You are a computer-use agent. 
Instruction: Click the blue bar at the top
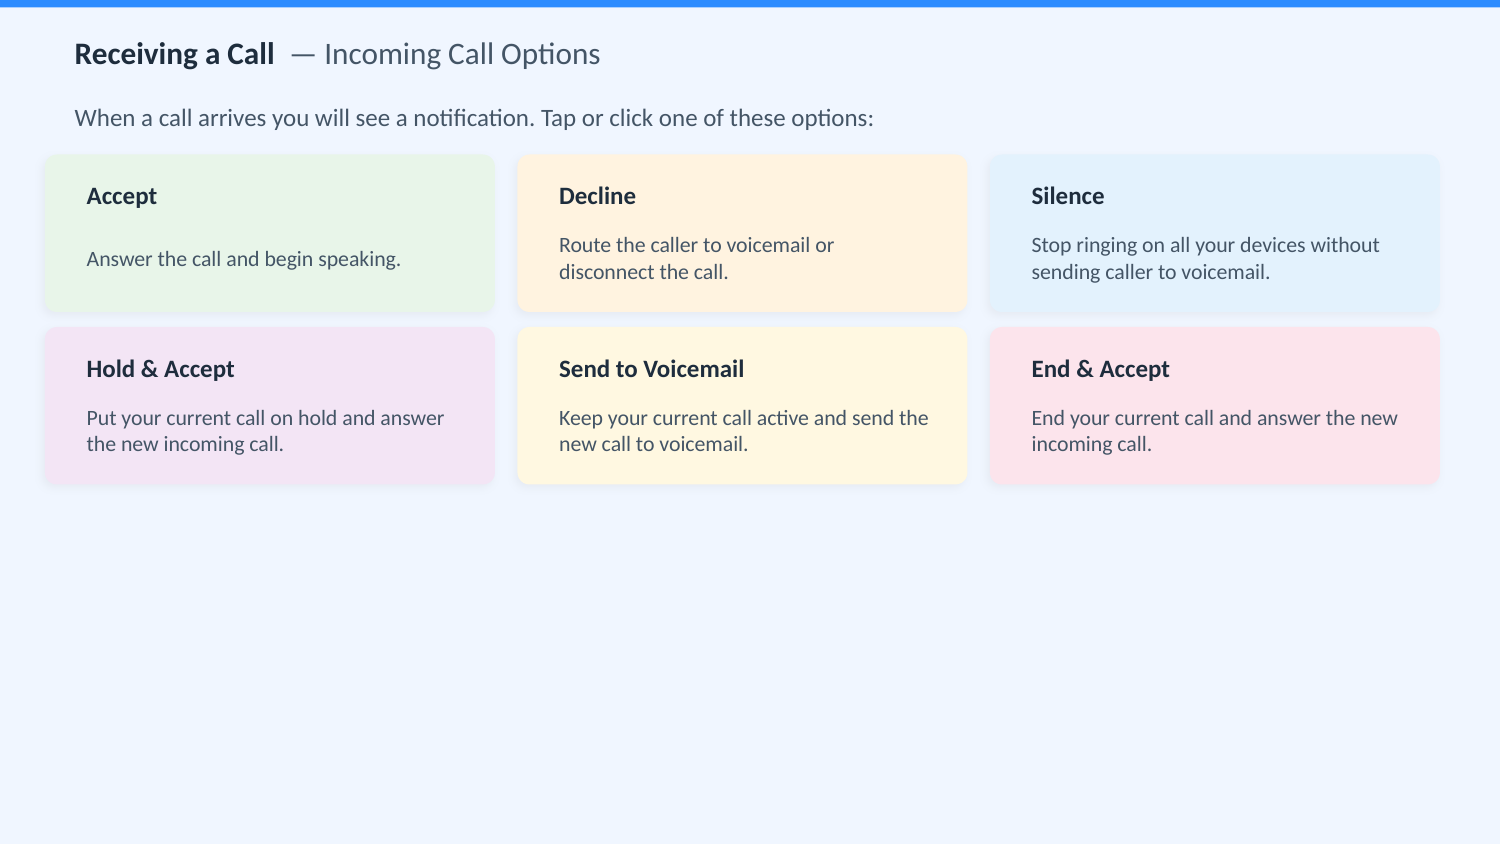pos(750,3)
